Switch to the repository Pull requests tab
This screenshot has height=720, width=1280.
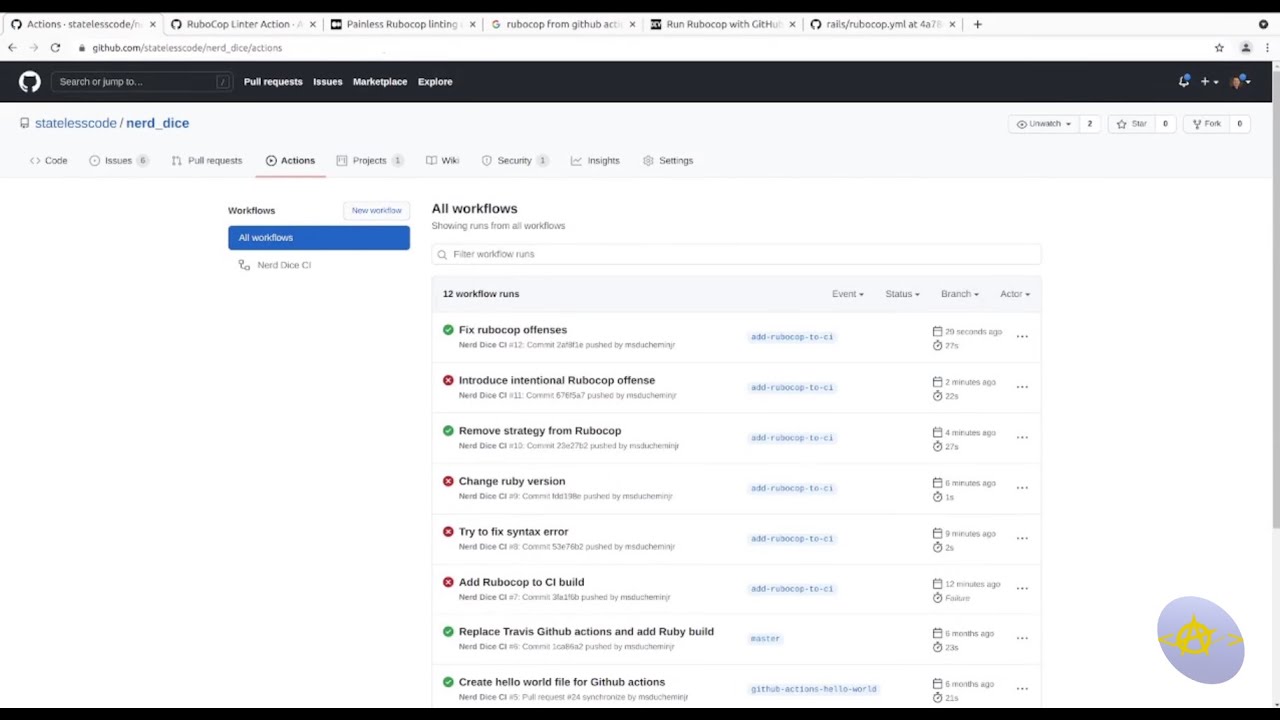click(x=206, y=160)
